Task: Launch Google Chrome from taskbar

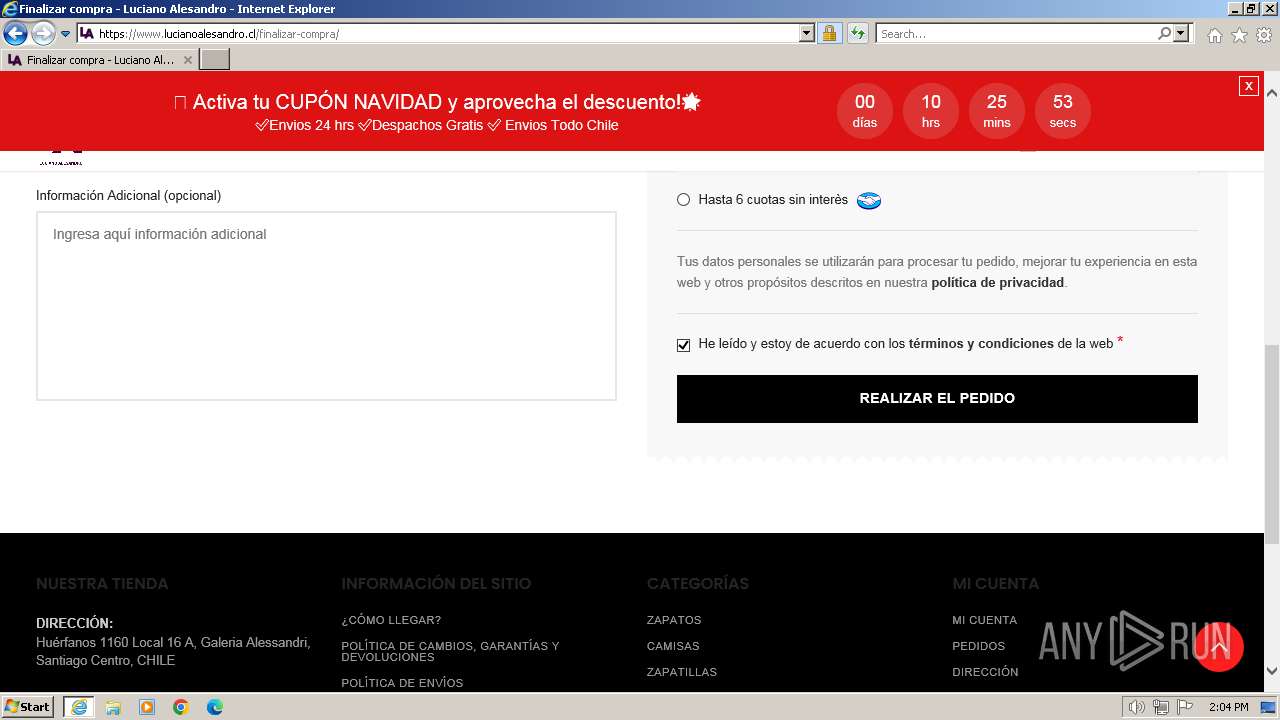Action: coord(181,707)
